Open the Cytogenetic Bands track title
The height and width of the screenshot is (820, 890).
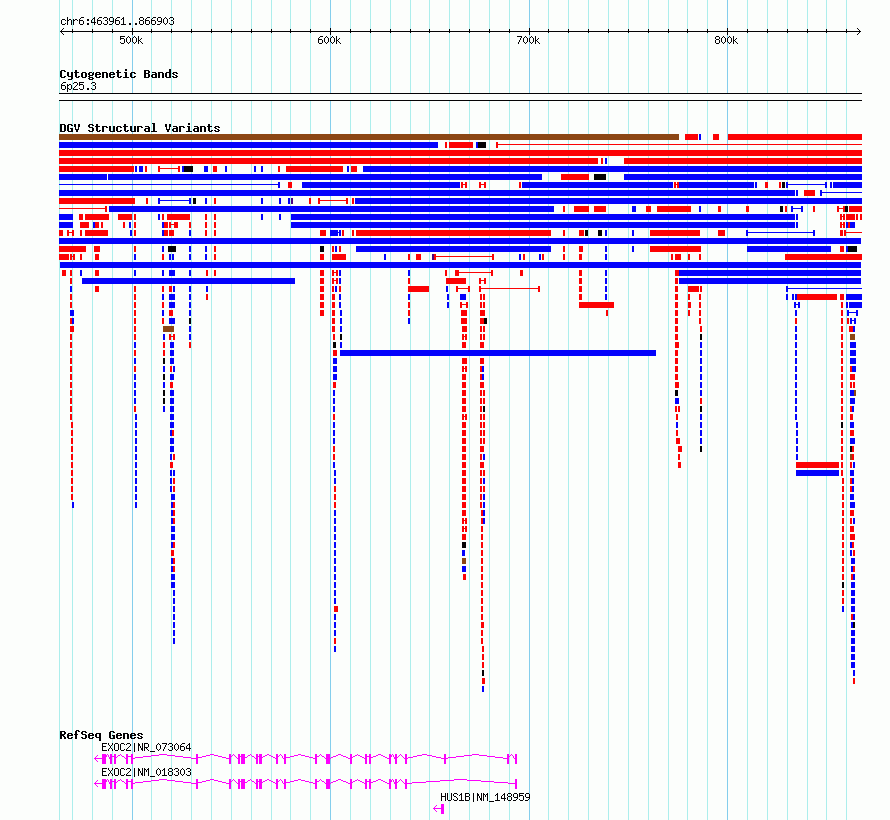click(x=119, y=74)
